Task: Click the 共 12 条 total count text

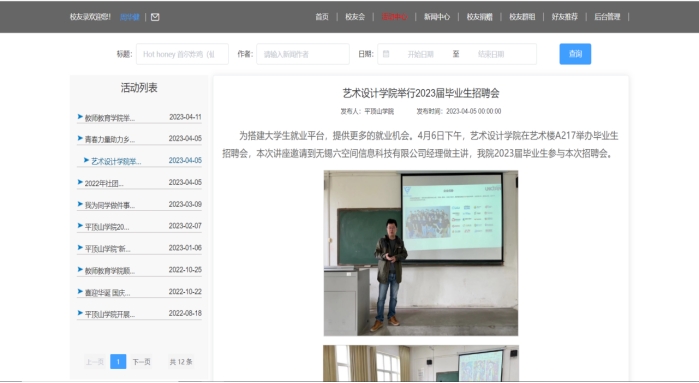Action: tap(181, 362)
